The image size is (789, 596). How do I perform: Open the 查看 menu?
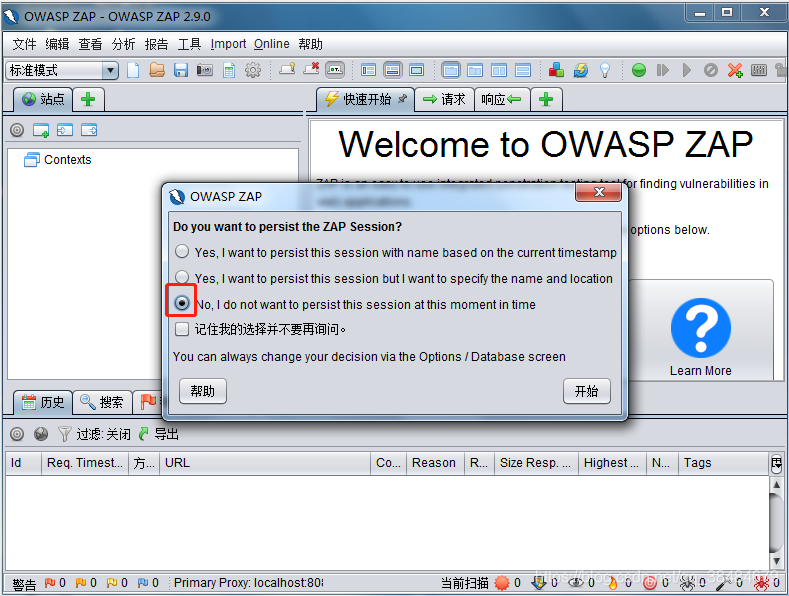pyautogui.click(x=91, y=44)
